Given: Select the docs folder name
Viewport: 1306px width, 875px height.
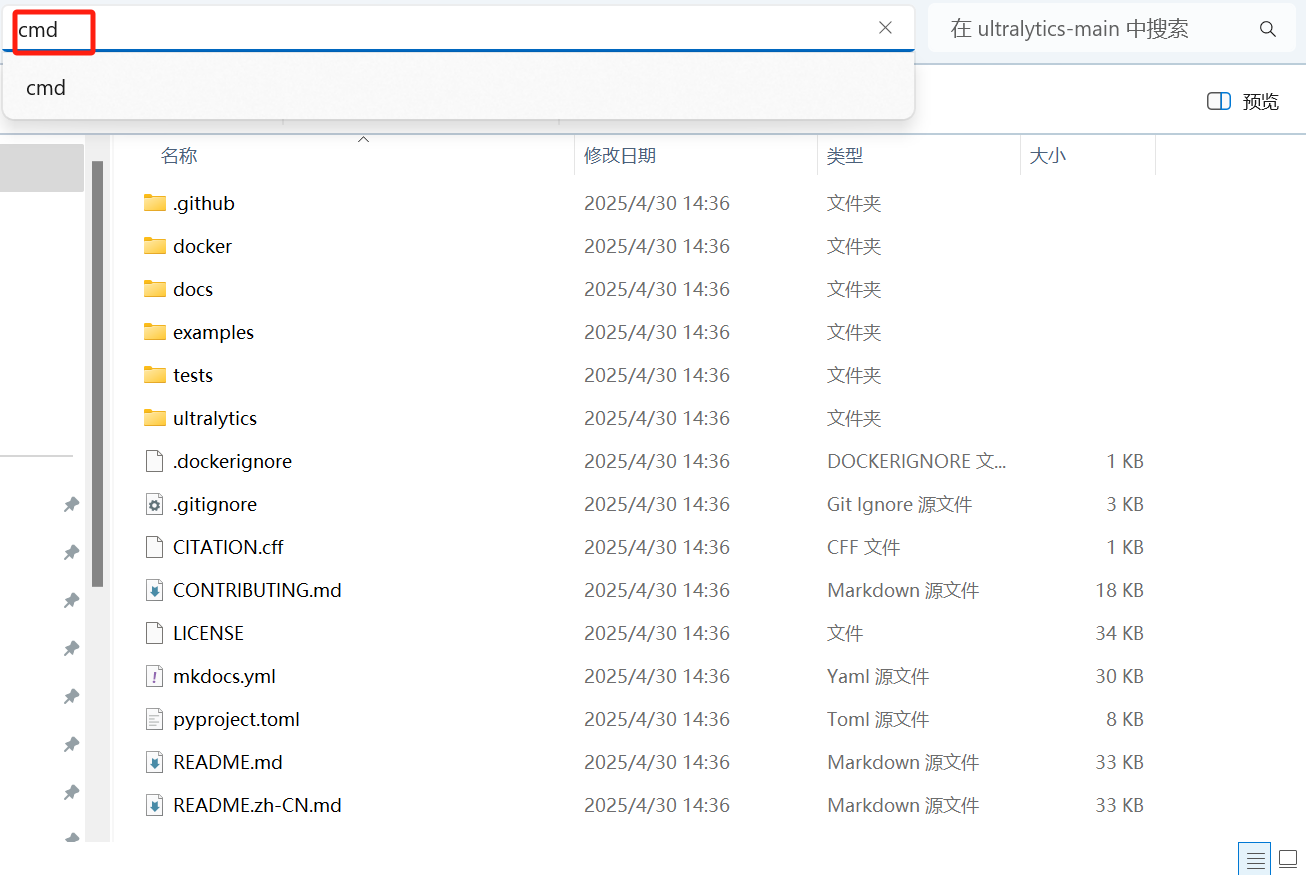Looking at the screenshot, I should tap(193, 289).
